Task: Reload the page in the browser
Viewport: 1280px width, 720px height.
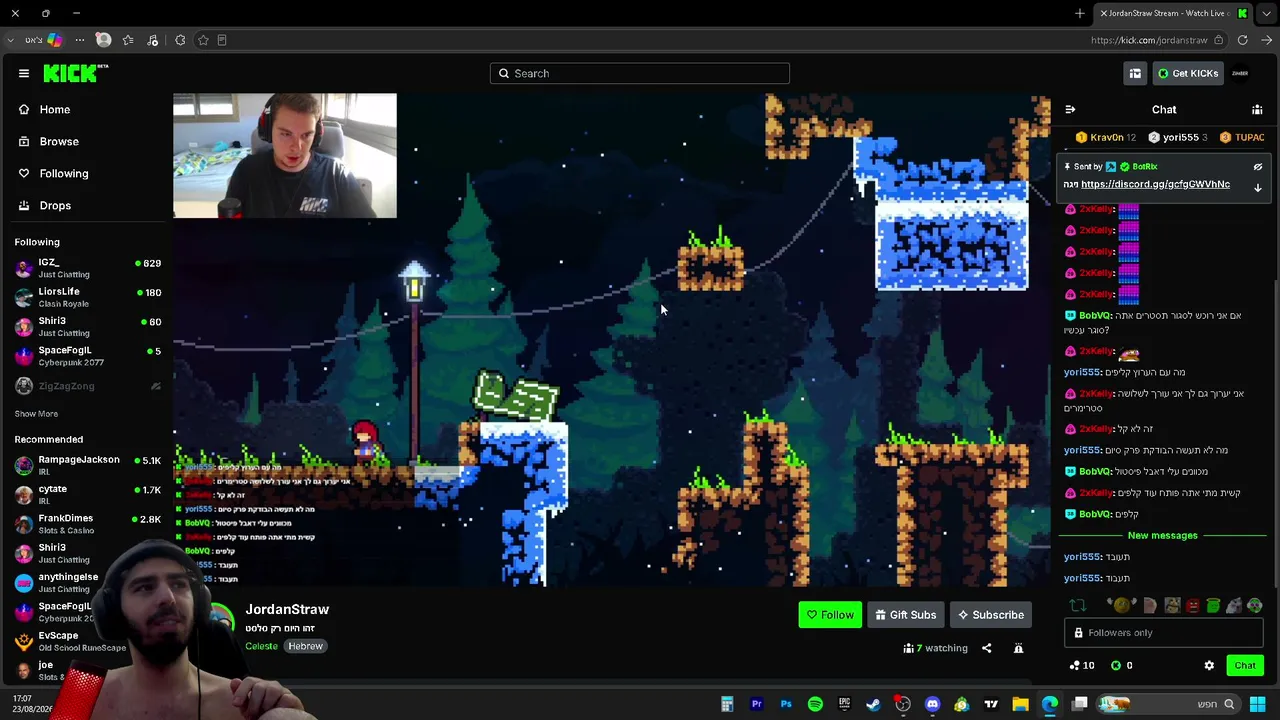Action: [x=1242, y=40]
